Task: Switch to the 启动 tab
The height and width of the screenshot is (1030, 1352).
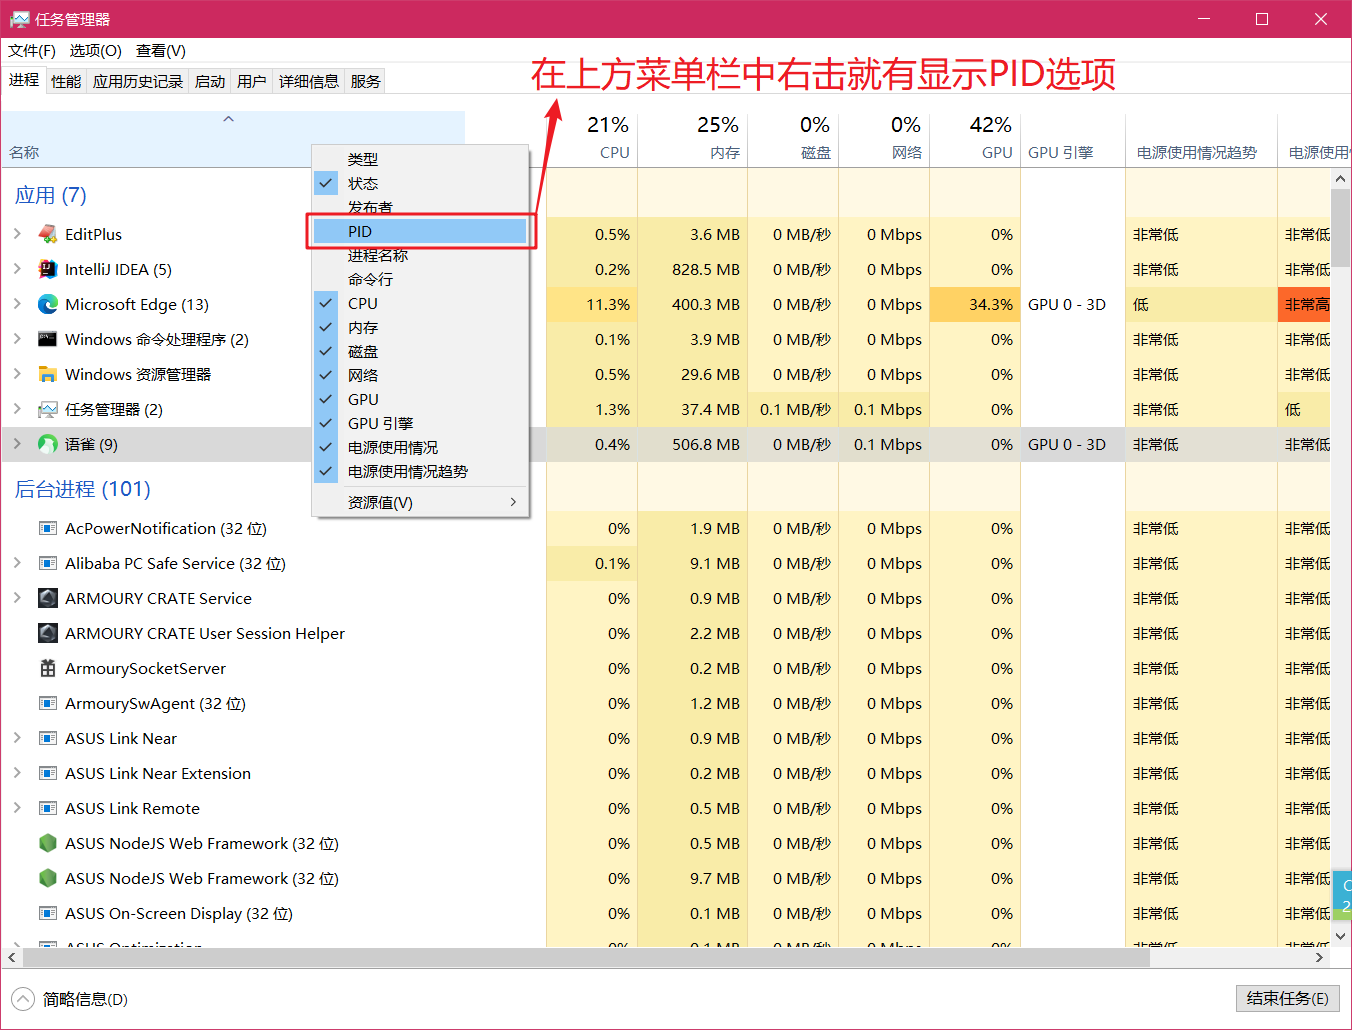Action: 210,81
